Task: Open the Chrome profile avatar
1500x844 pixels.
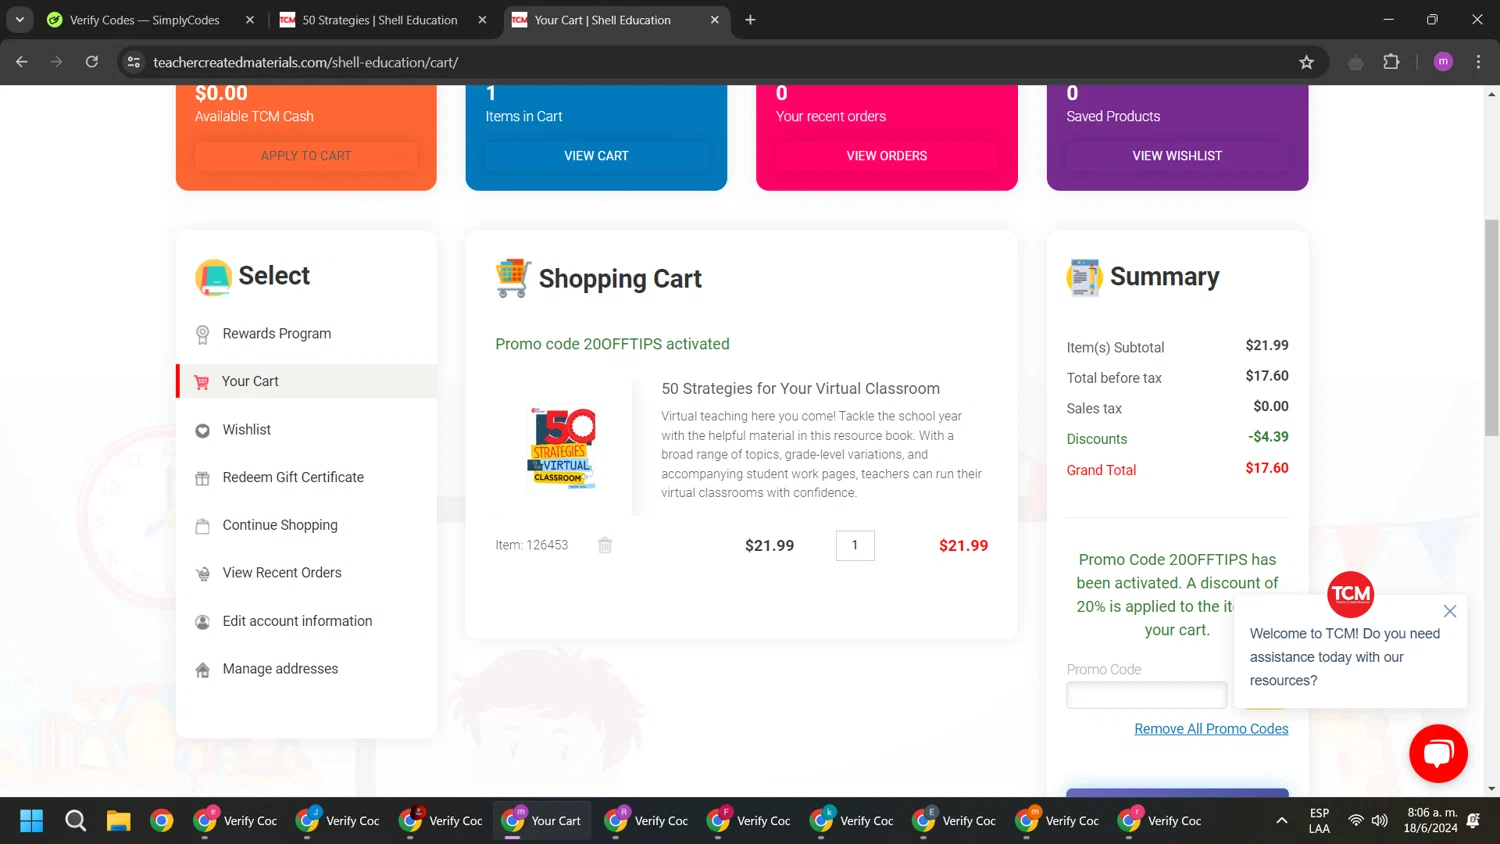Action: 1443,62
